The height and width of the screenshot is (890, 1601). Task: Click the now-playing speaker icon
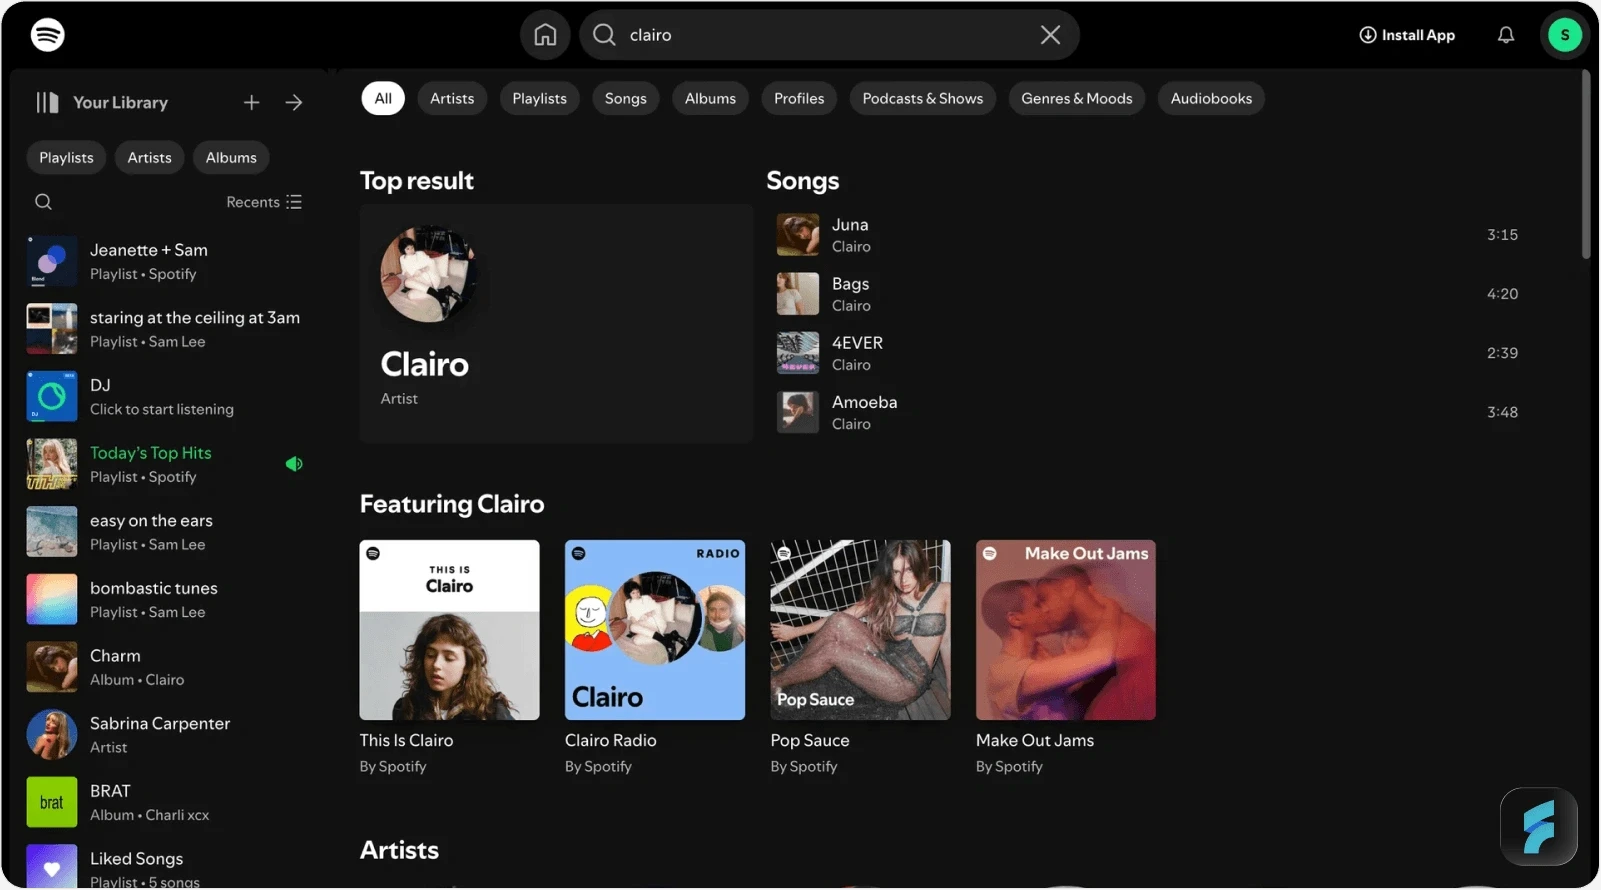(294, 464)
